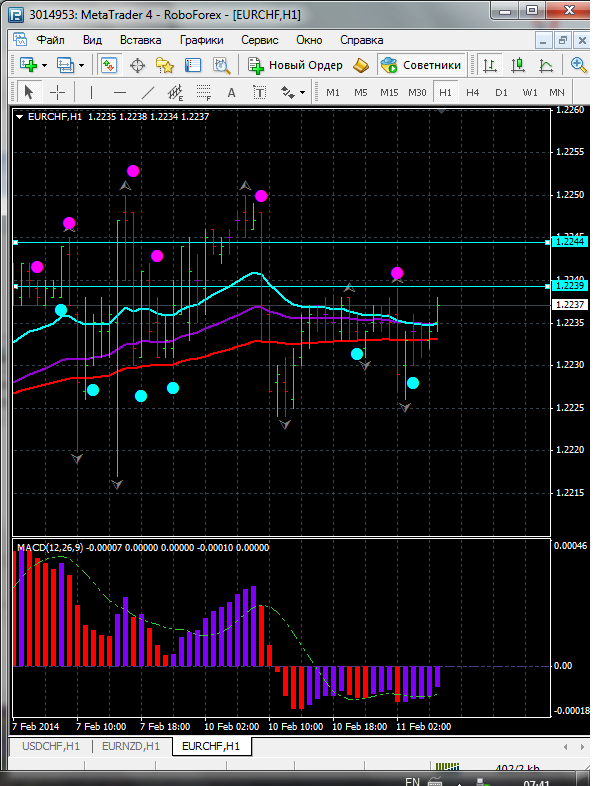Switch chart to candlestick mode

[518, 65]
